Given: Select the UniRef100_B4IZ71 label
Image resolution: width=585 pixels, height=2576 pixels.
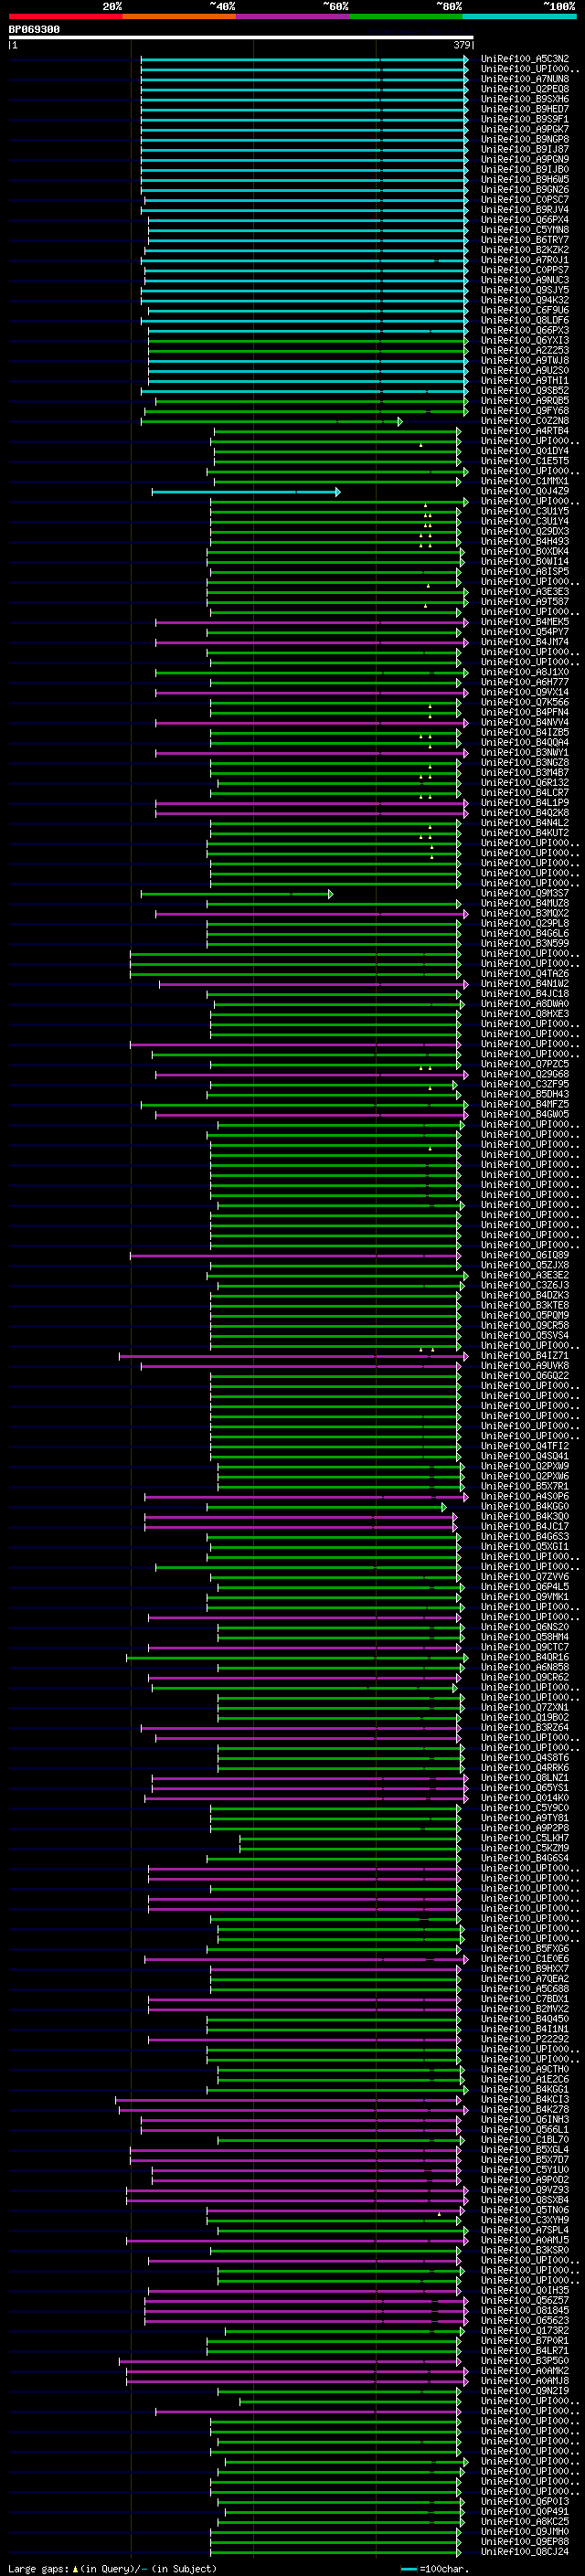Looking at the screenshot, I should point(525,1356).
